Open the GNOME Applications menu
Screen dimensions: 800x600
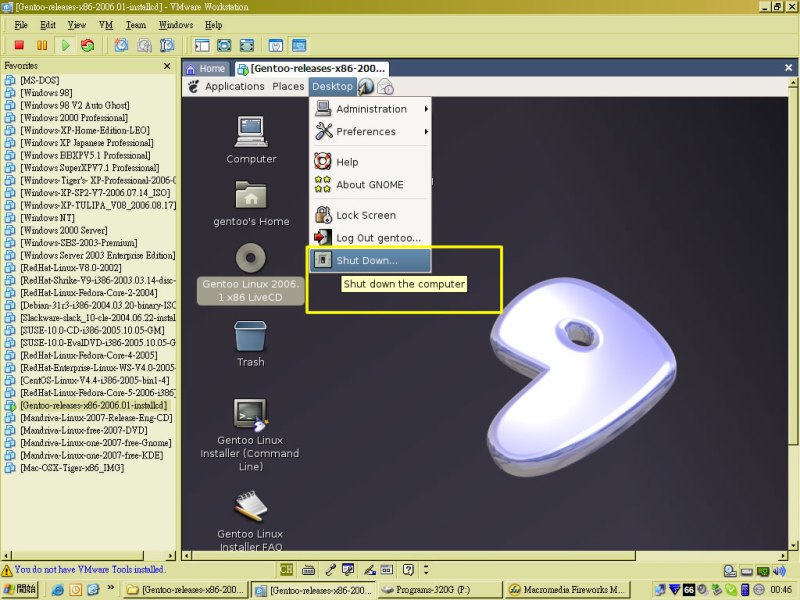235,87
